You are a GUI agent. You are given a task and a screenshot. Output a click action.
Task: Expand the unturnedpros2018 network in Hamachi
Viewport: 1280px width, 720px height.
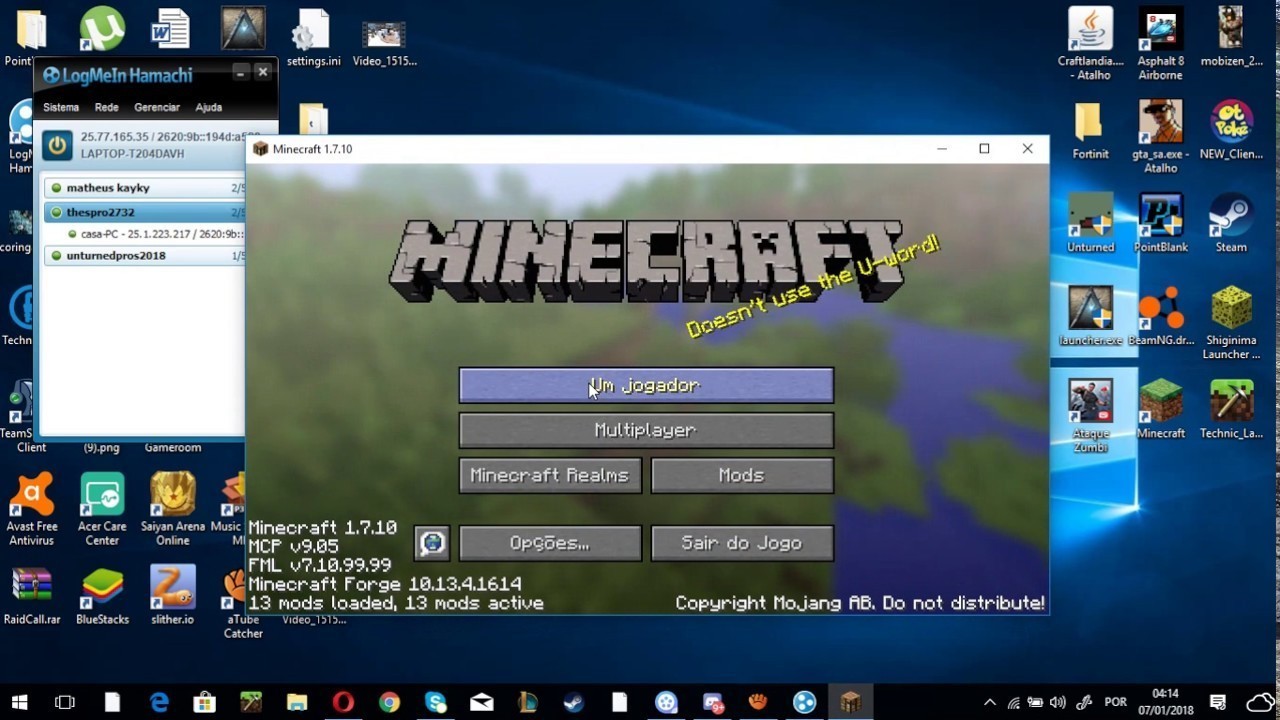pyautogui.click(x=145, y=255)
